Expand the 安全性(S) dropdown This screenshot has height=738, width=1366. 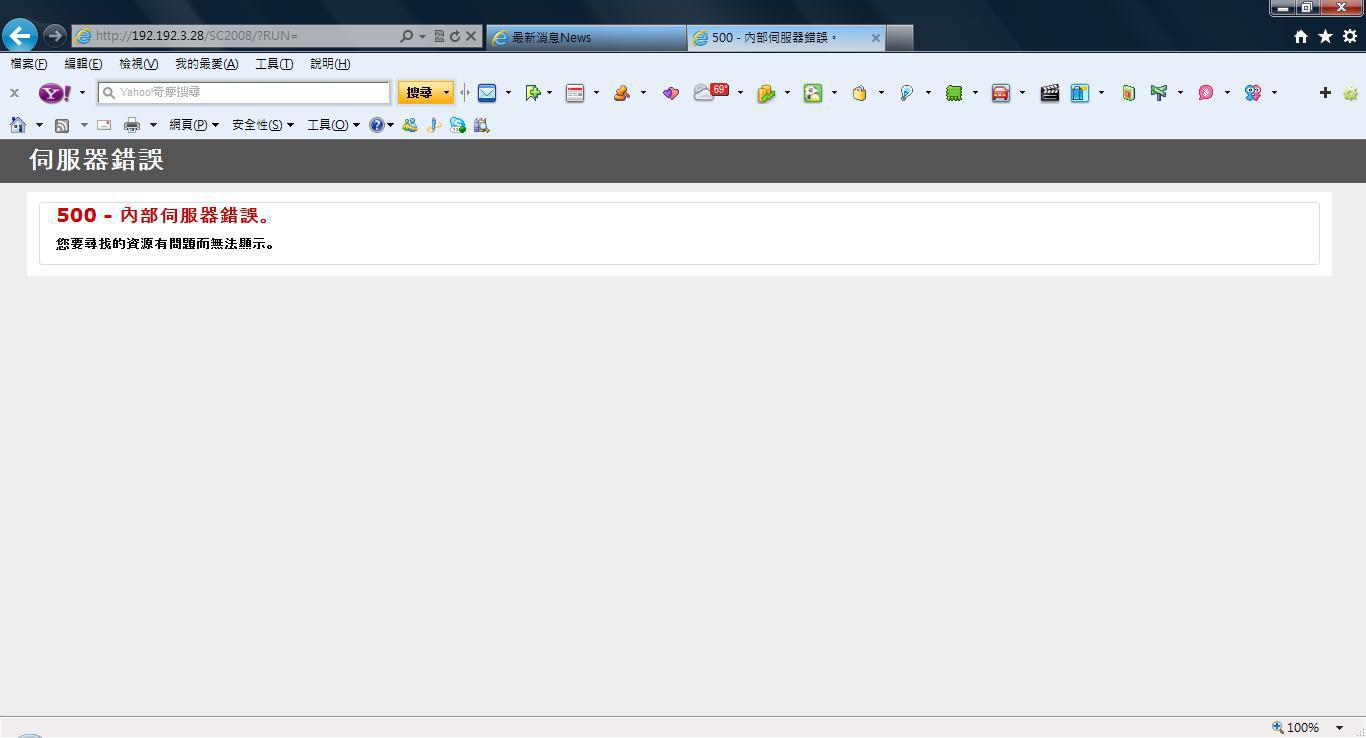point(263,125)
